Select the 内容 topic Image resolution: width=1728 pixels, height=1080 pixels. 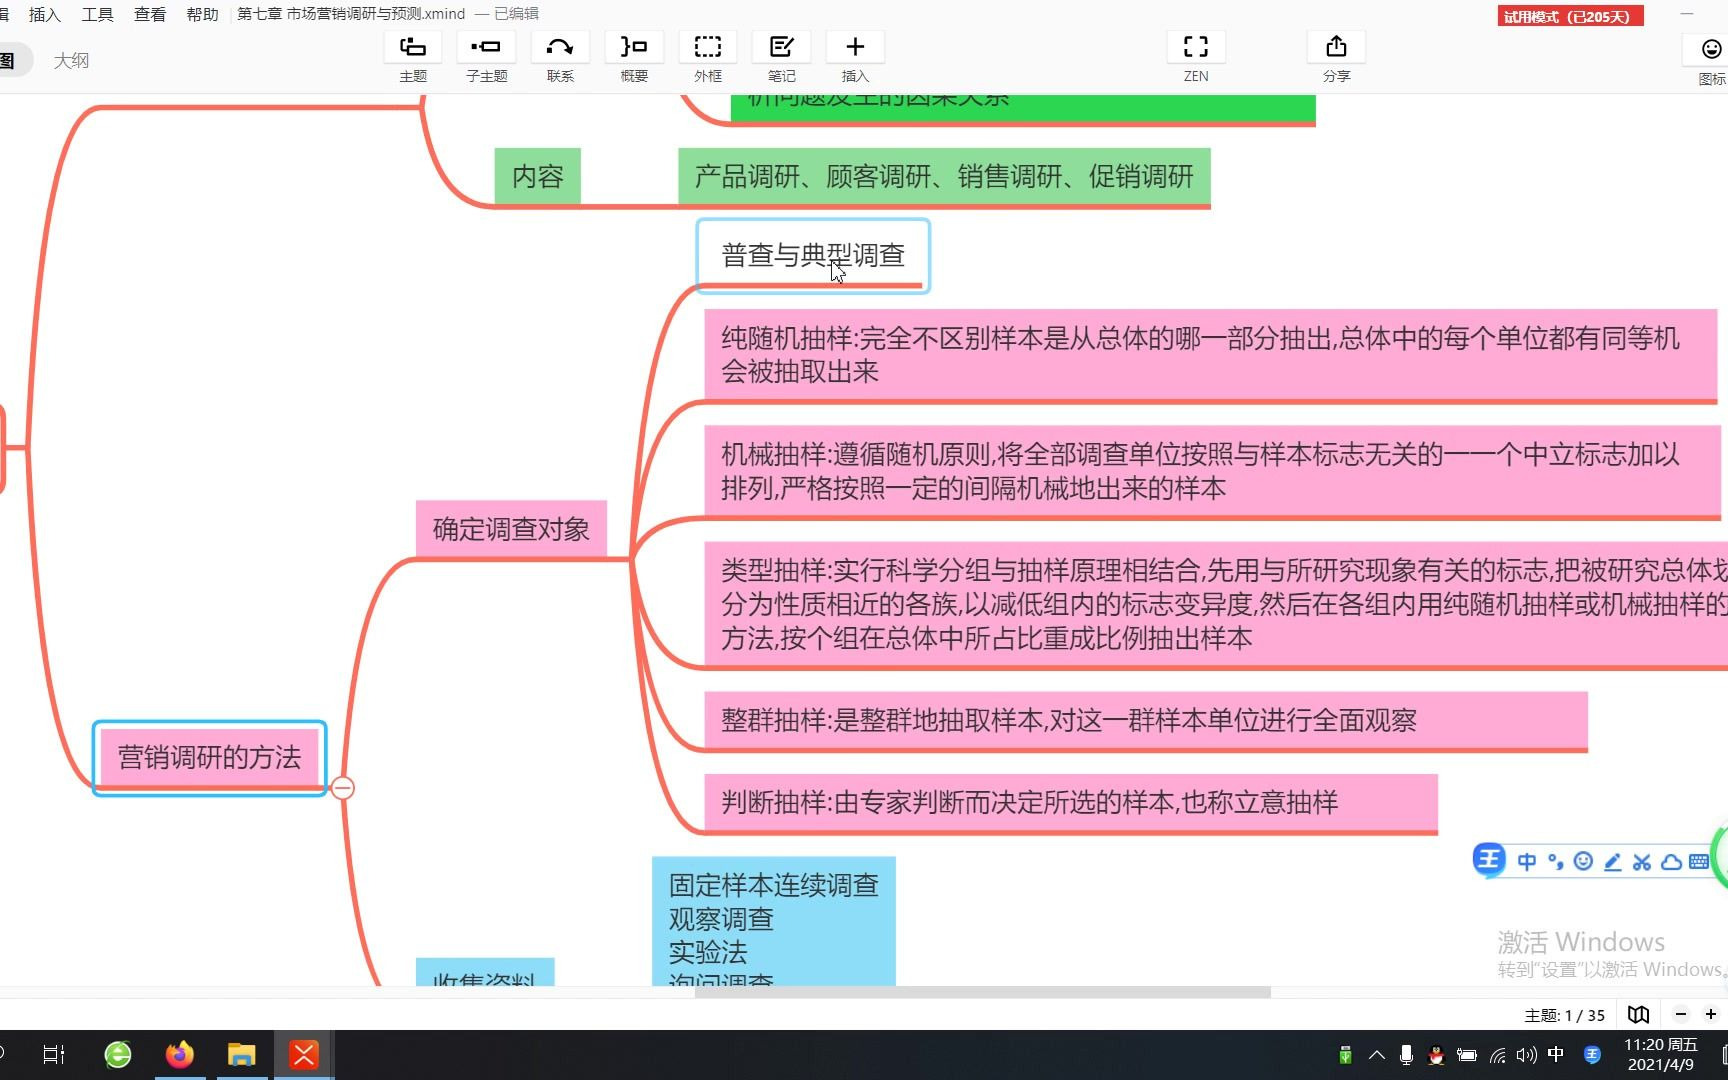[x=537, y=177]
